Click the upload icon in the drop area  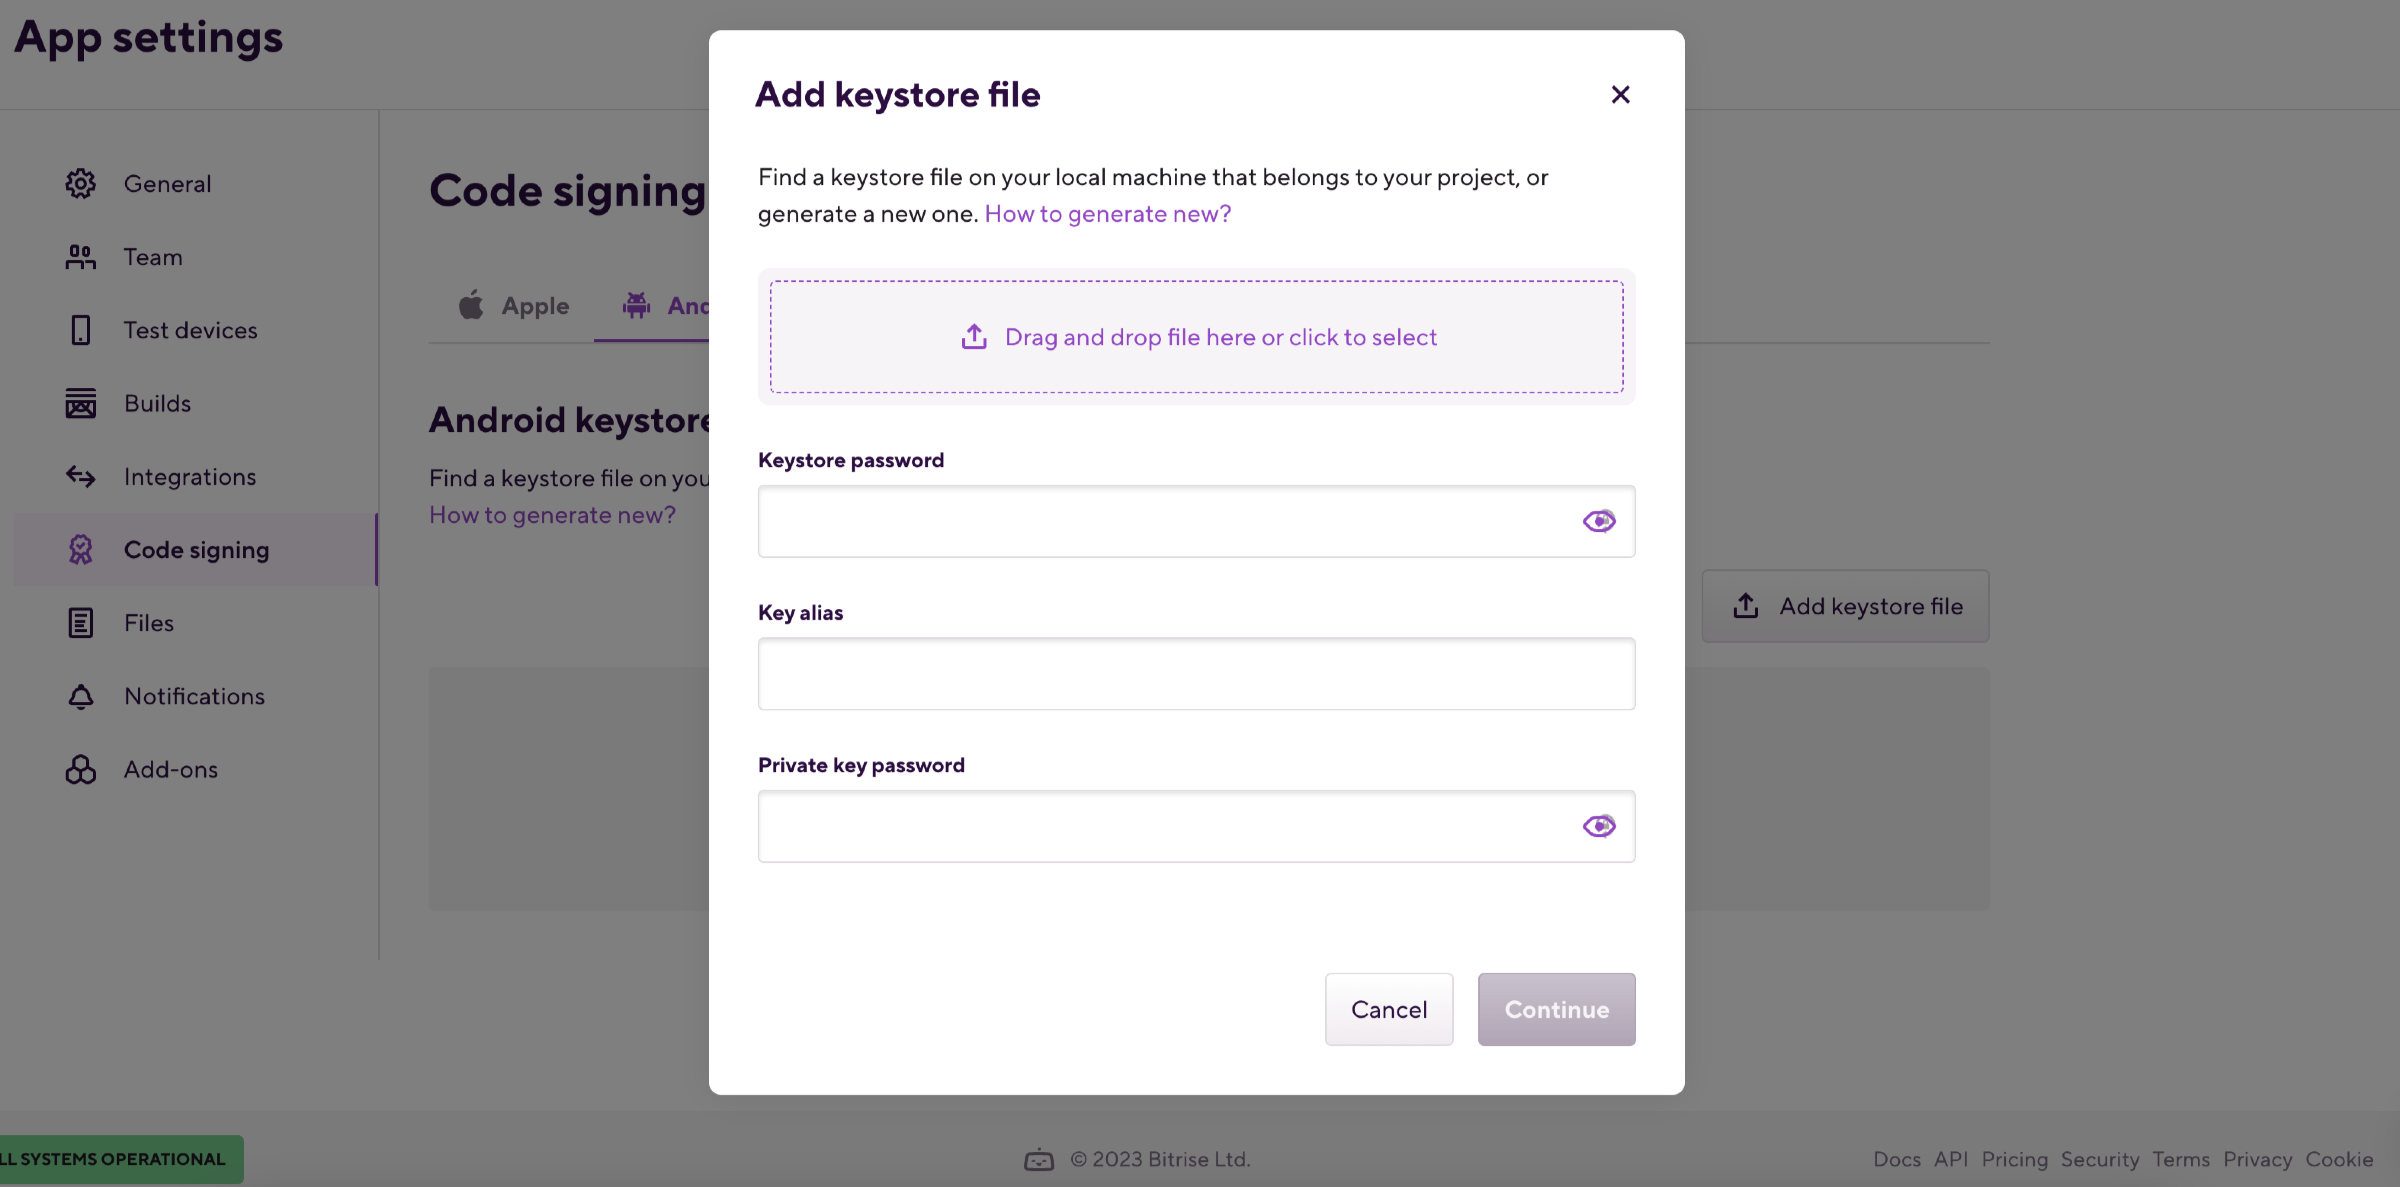pos(973,337)
